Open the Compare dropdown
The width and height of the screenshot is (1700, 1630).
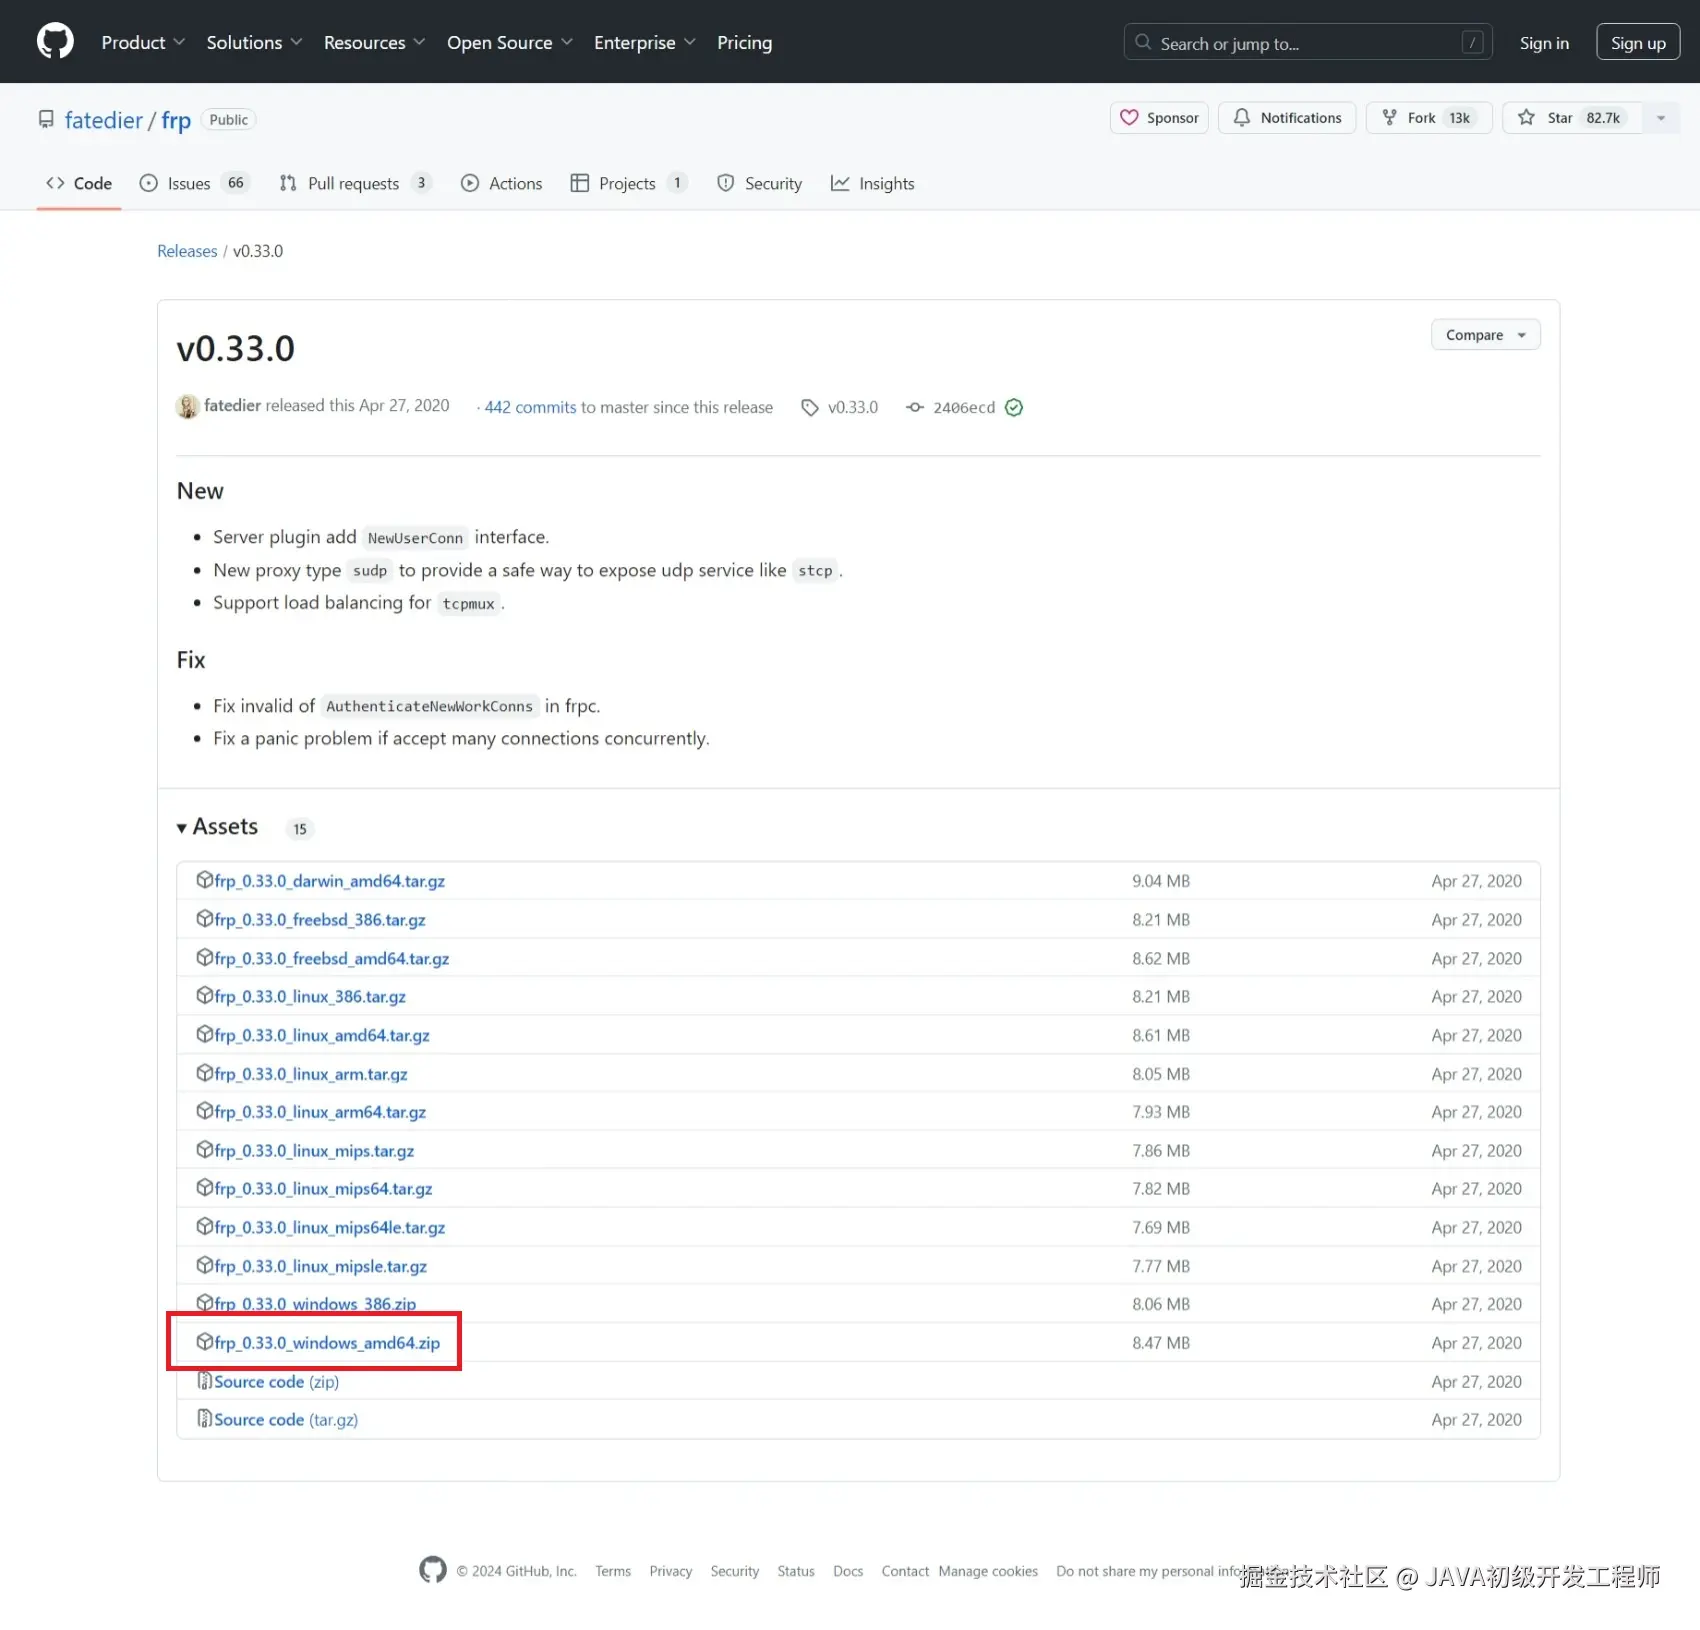coord(1485,335)
